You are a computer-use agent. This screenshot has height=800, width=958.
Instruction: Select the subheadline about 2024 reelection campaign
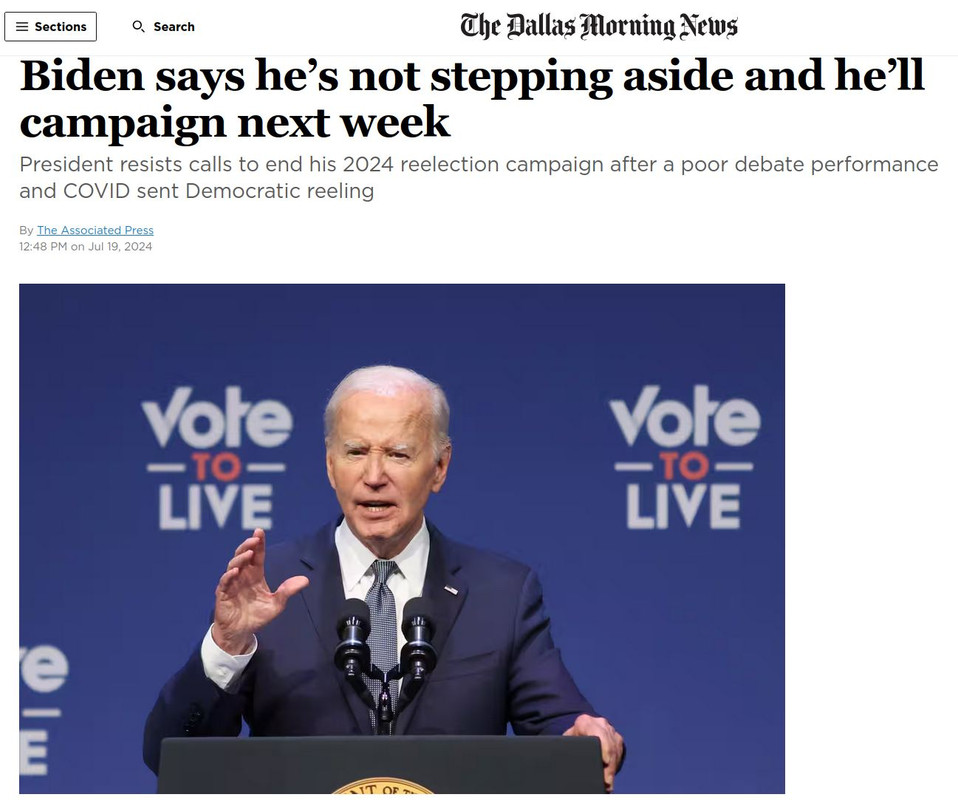coord(478,177)
